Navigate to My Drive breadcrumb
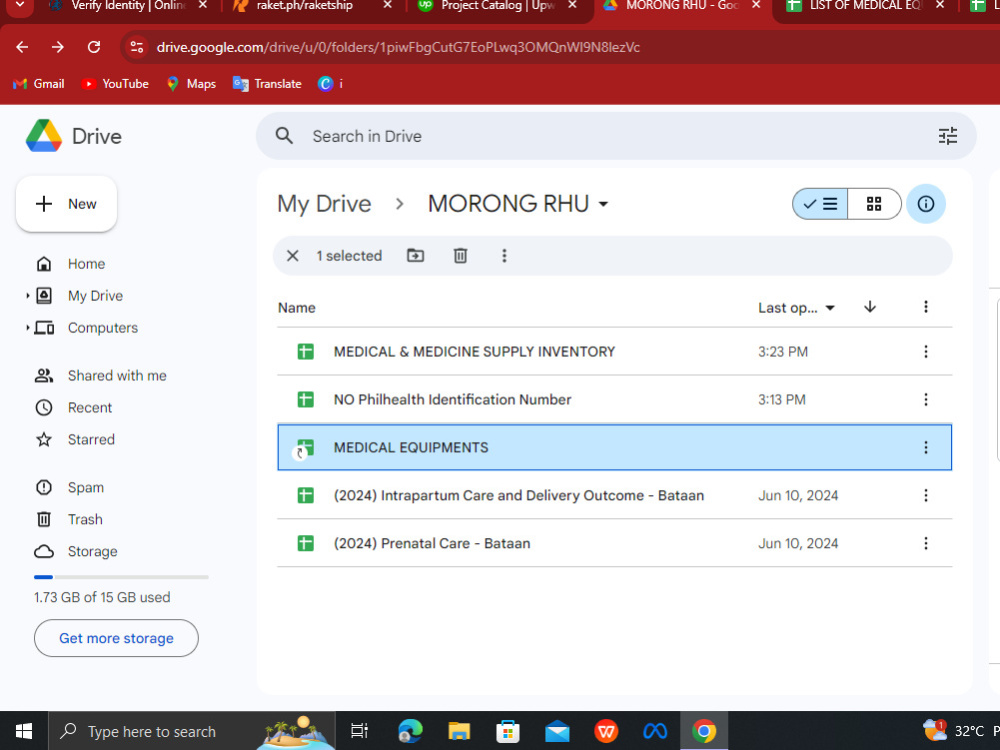Screen dimensions: 1000x750 point(324,204)
